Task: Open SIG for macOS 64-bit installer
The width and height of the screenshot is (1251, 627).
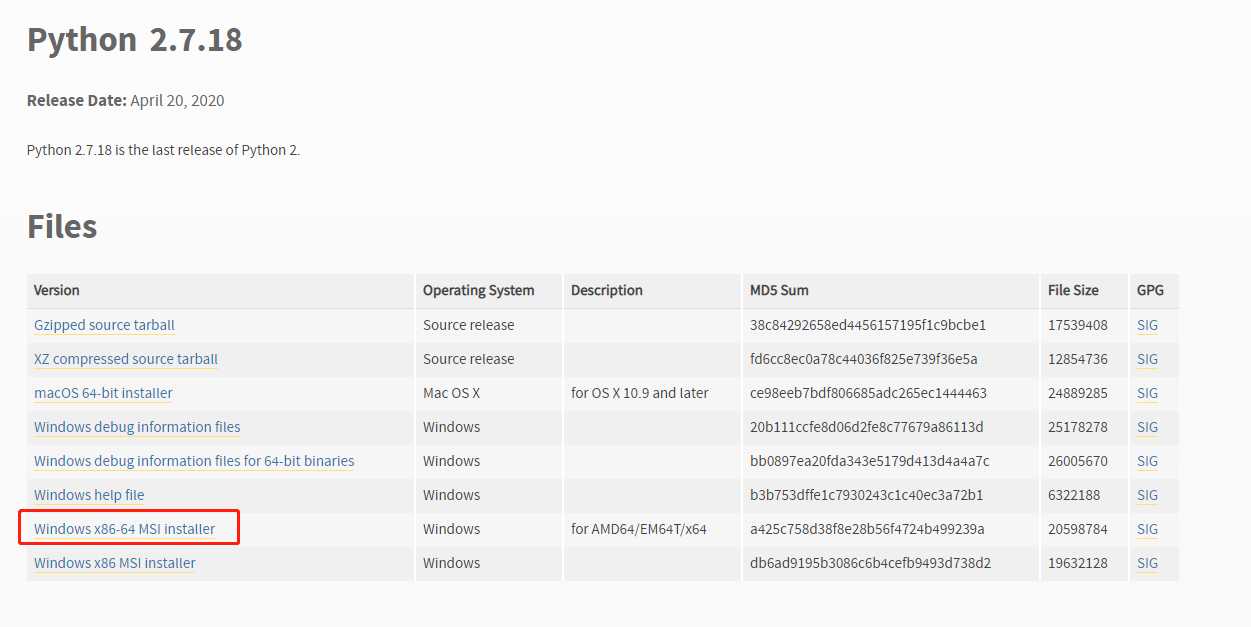Action: pos(1147,393)
